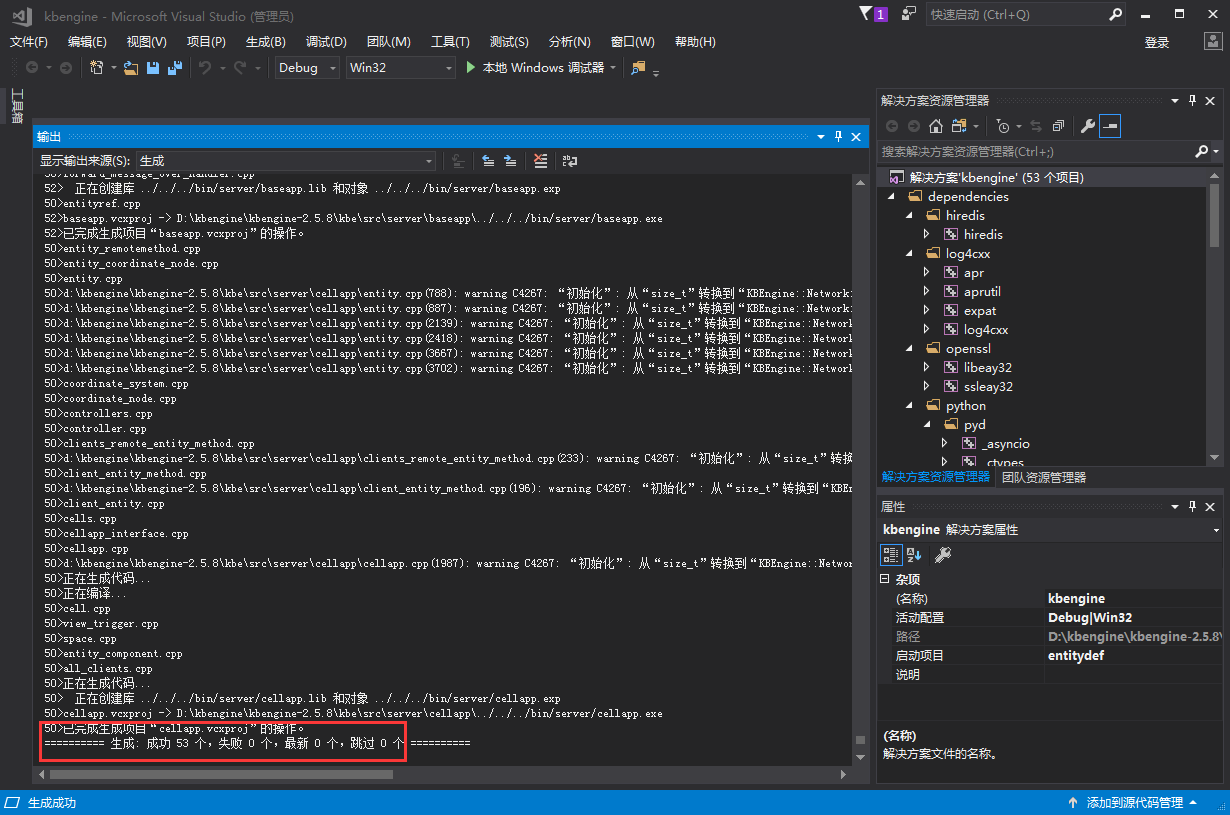Click the account avatar icon beside 登录
This screenshot has height=815, width=1230.
pyautogui.click(x=1211, y=41)
